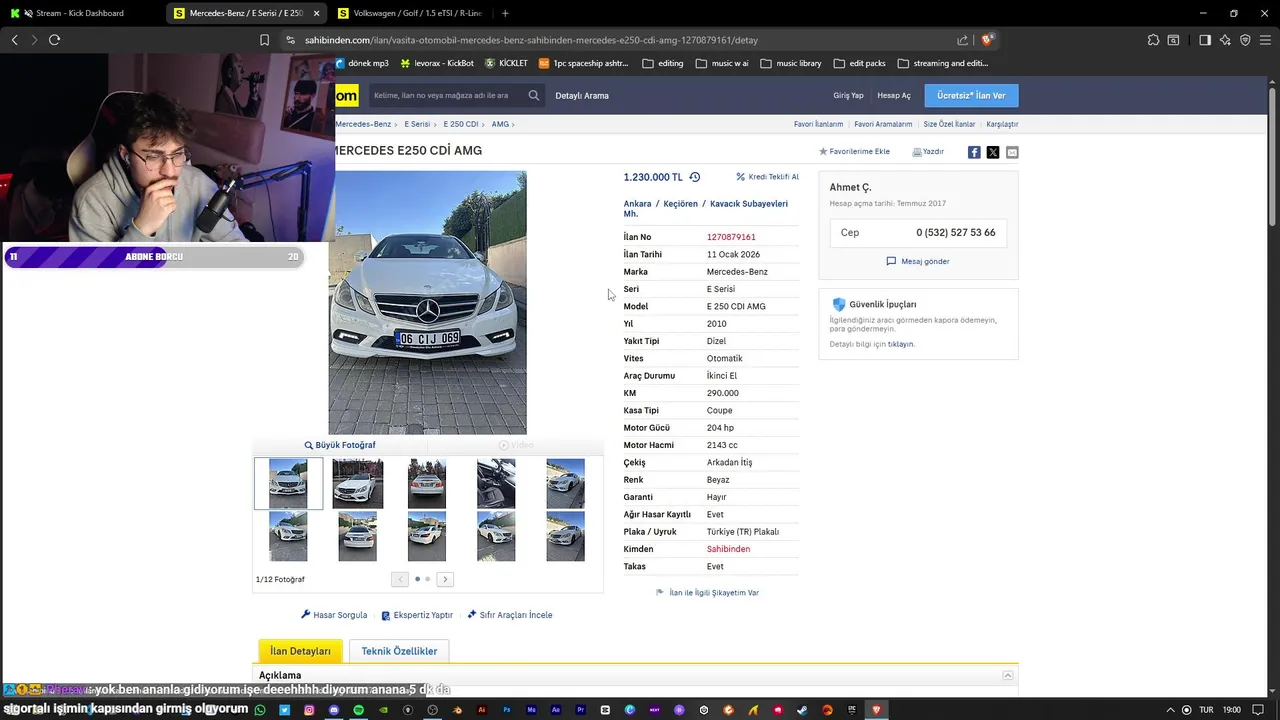The width and height of the screenshot is (1280, 720).
Task: Open Hasar Sorgula link
Action: 334,615
